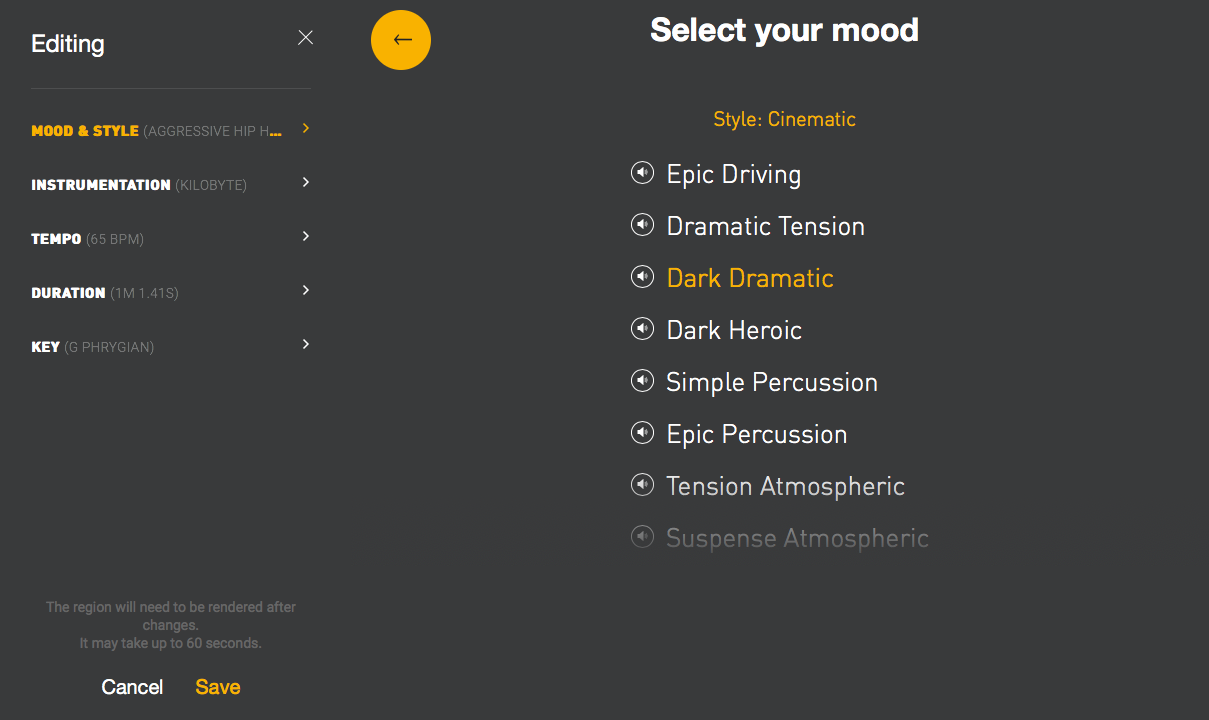Choose the Dark Heroic mood

point(734,330)
